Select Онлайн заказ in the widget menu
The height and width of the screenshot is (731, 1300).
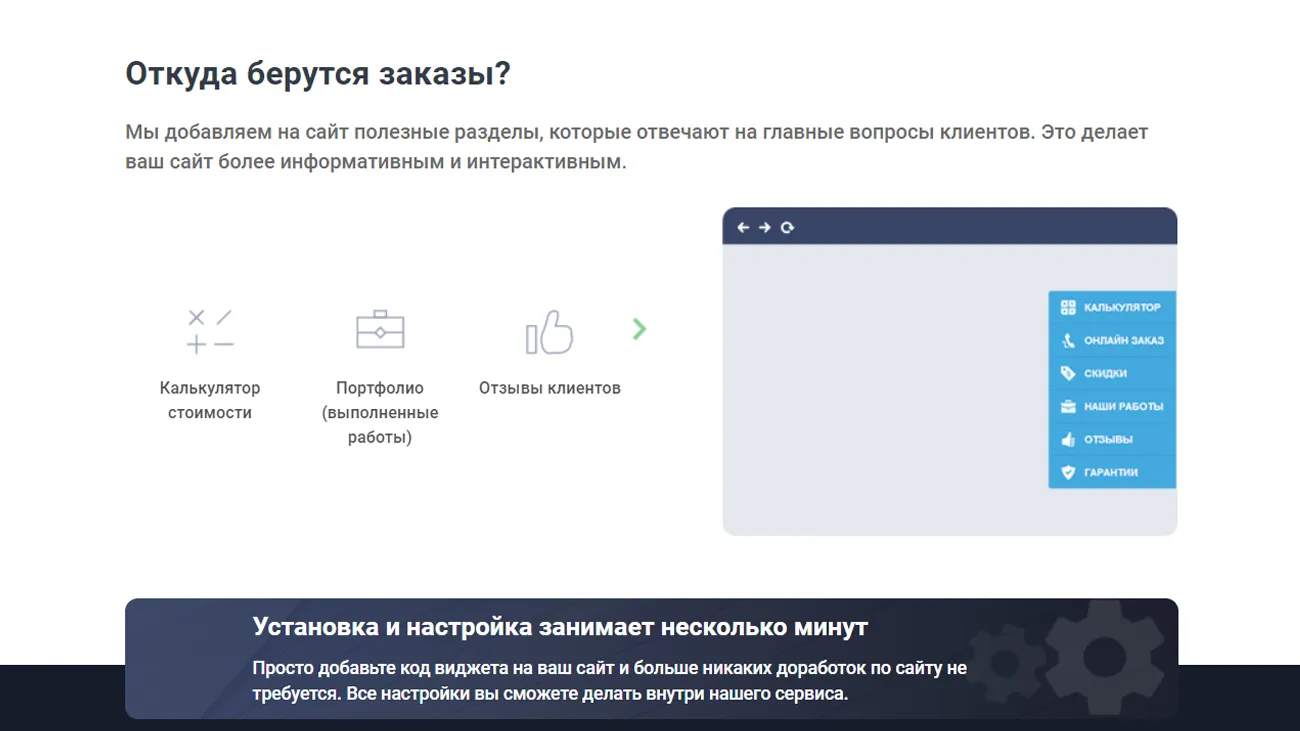click(1112, 340)
